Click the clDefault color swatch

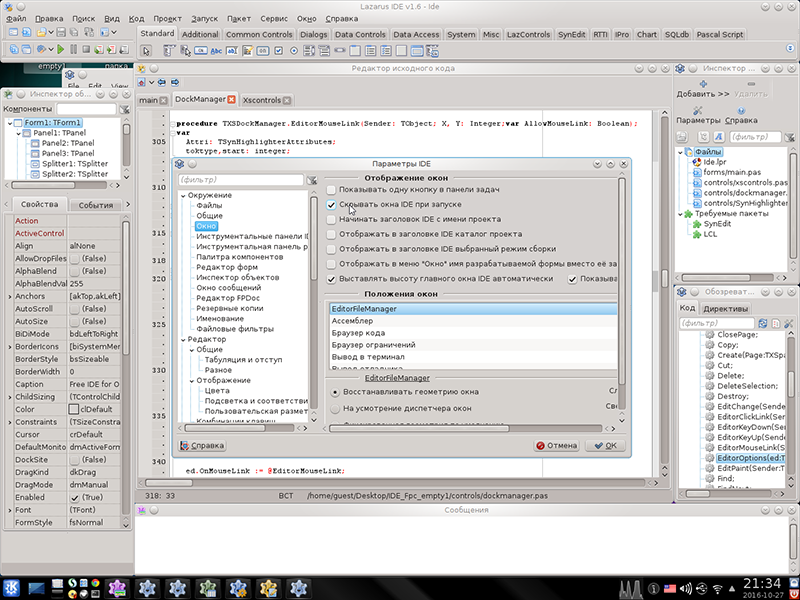pyautogui.click(x=74, y=410)
